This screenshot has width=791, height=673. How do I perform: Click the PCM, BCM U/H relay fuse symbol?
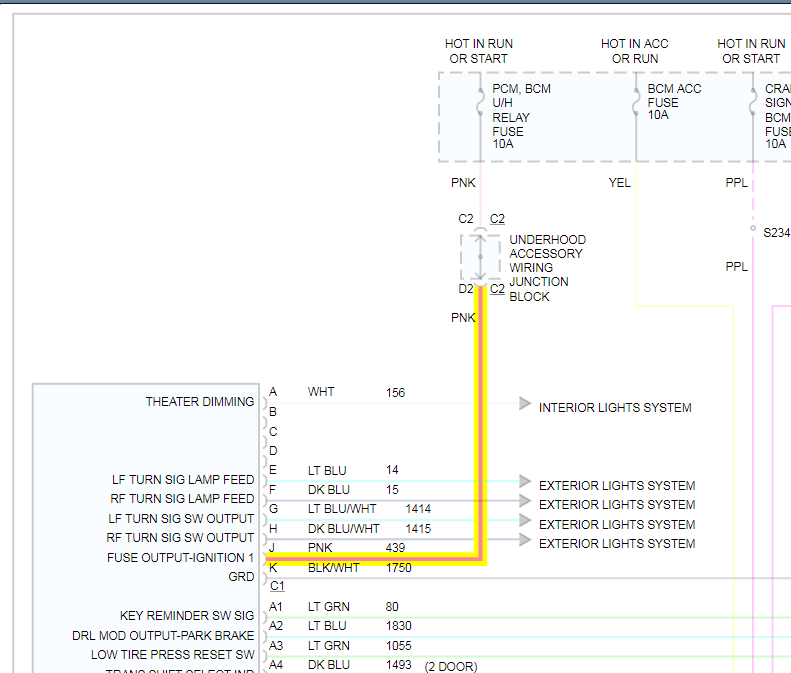point(480,102)
